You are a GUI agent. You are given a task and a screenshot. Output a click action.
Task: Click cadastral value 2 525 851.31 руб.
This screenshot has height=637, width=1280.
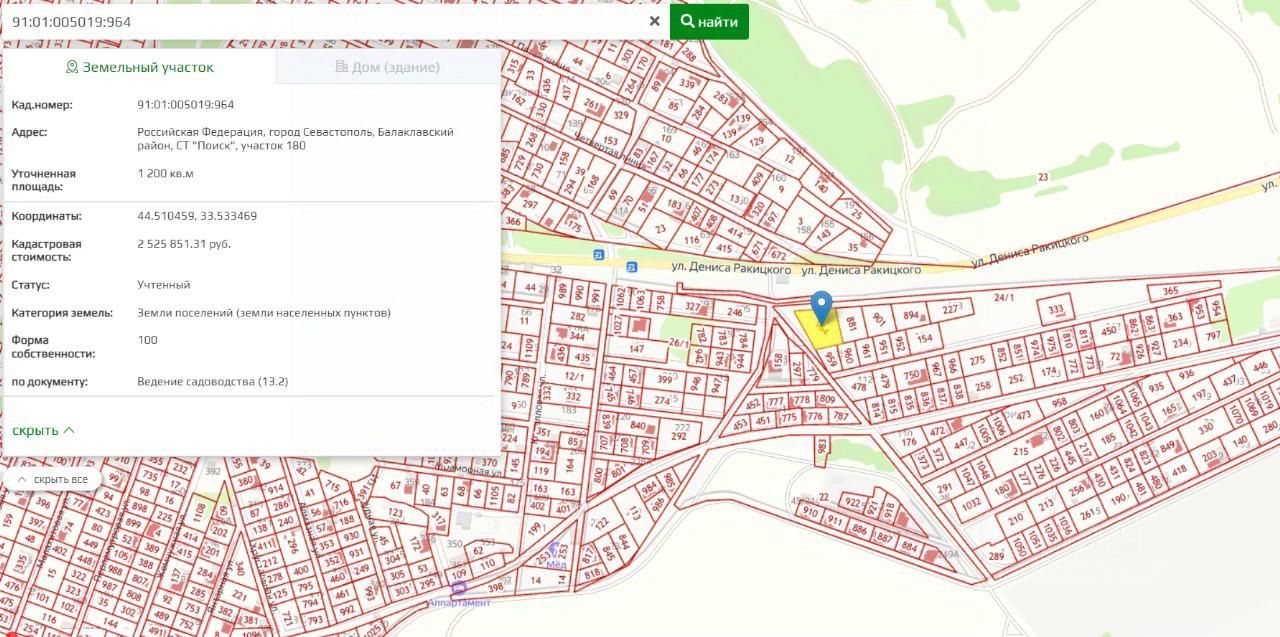[x=184, y=243]
